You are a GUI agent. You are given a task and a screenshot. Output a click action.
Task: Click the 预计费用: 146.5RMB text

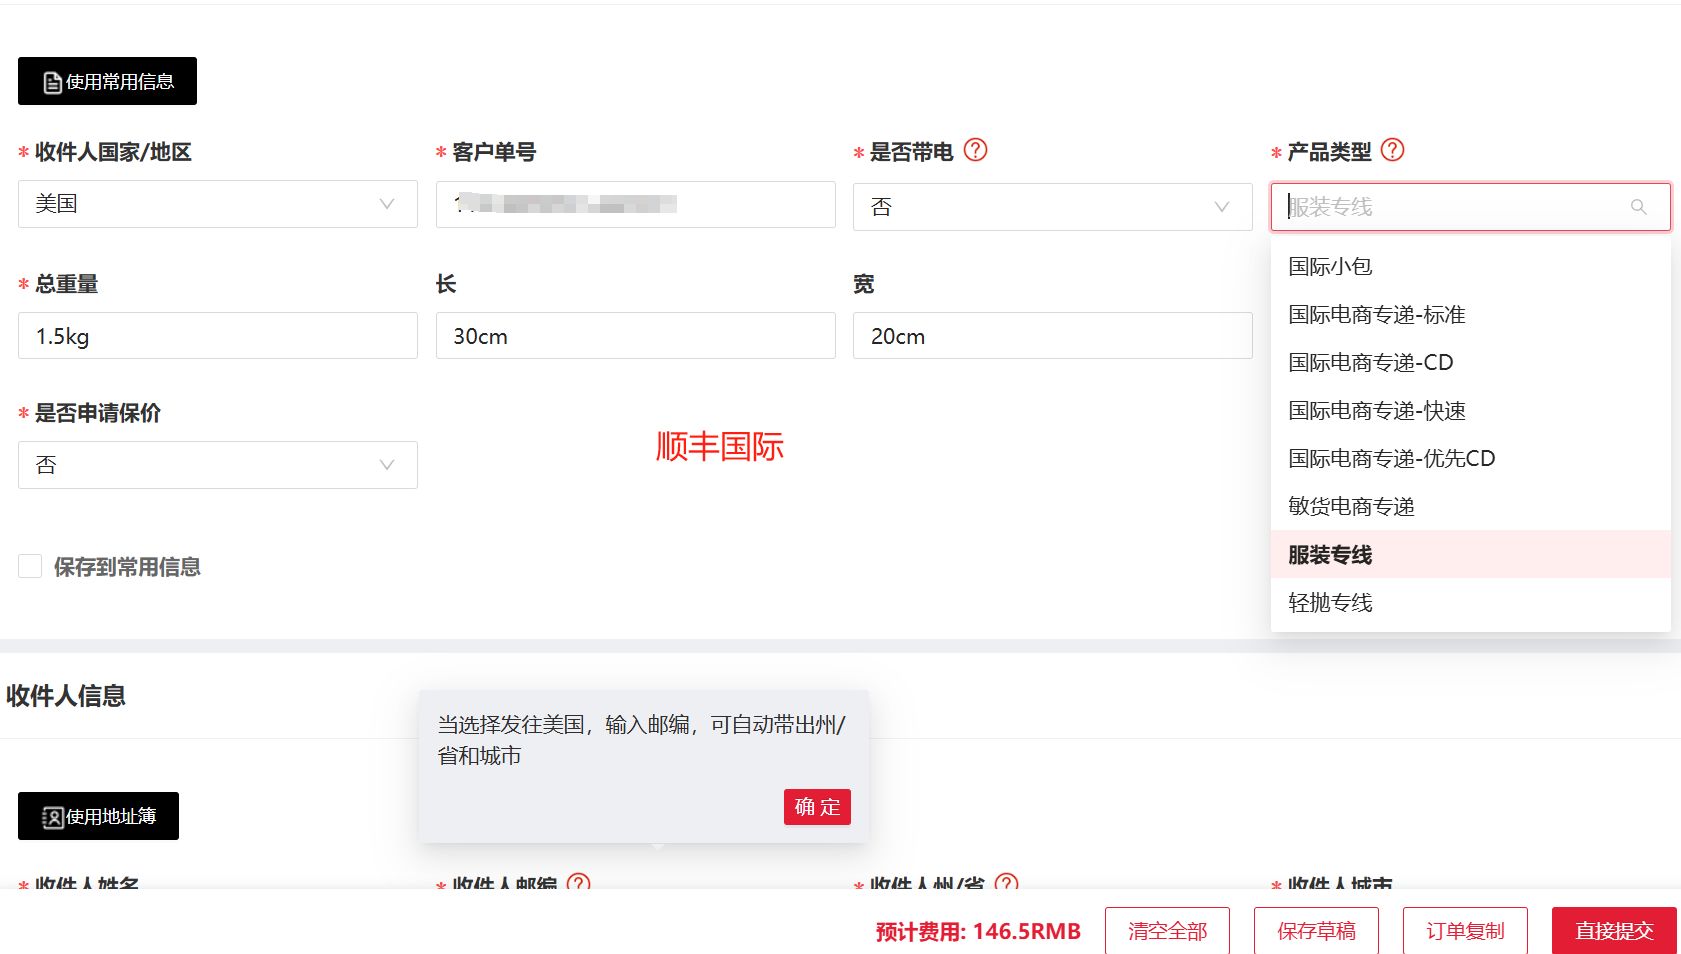click(x=978, y=932)
